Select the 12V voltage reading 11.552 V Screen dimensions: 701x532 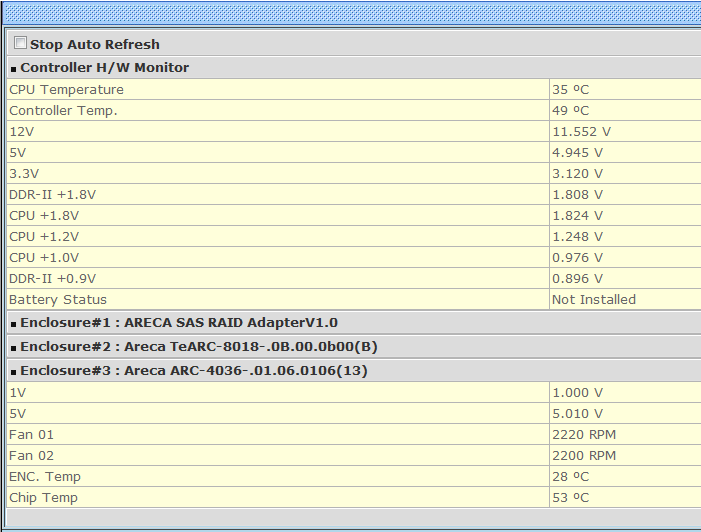pos(581,131)
